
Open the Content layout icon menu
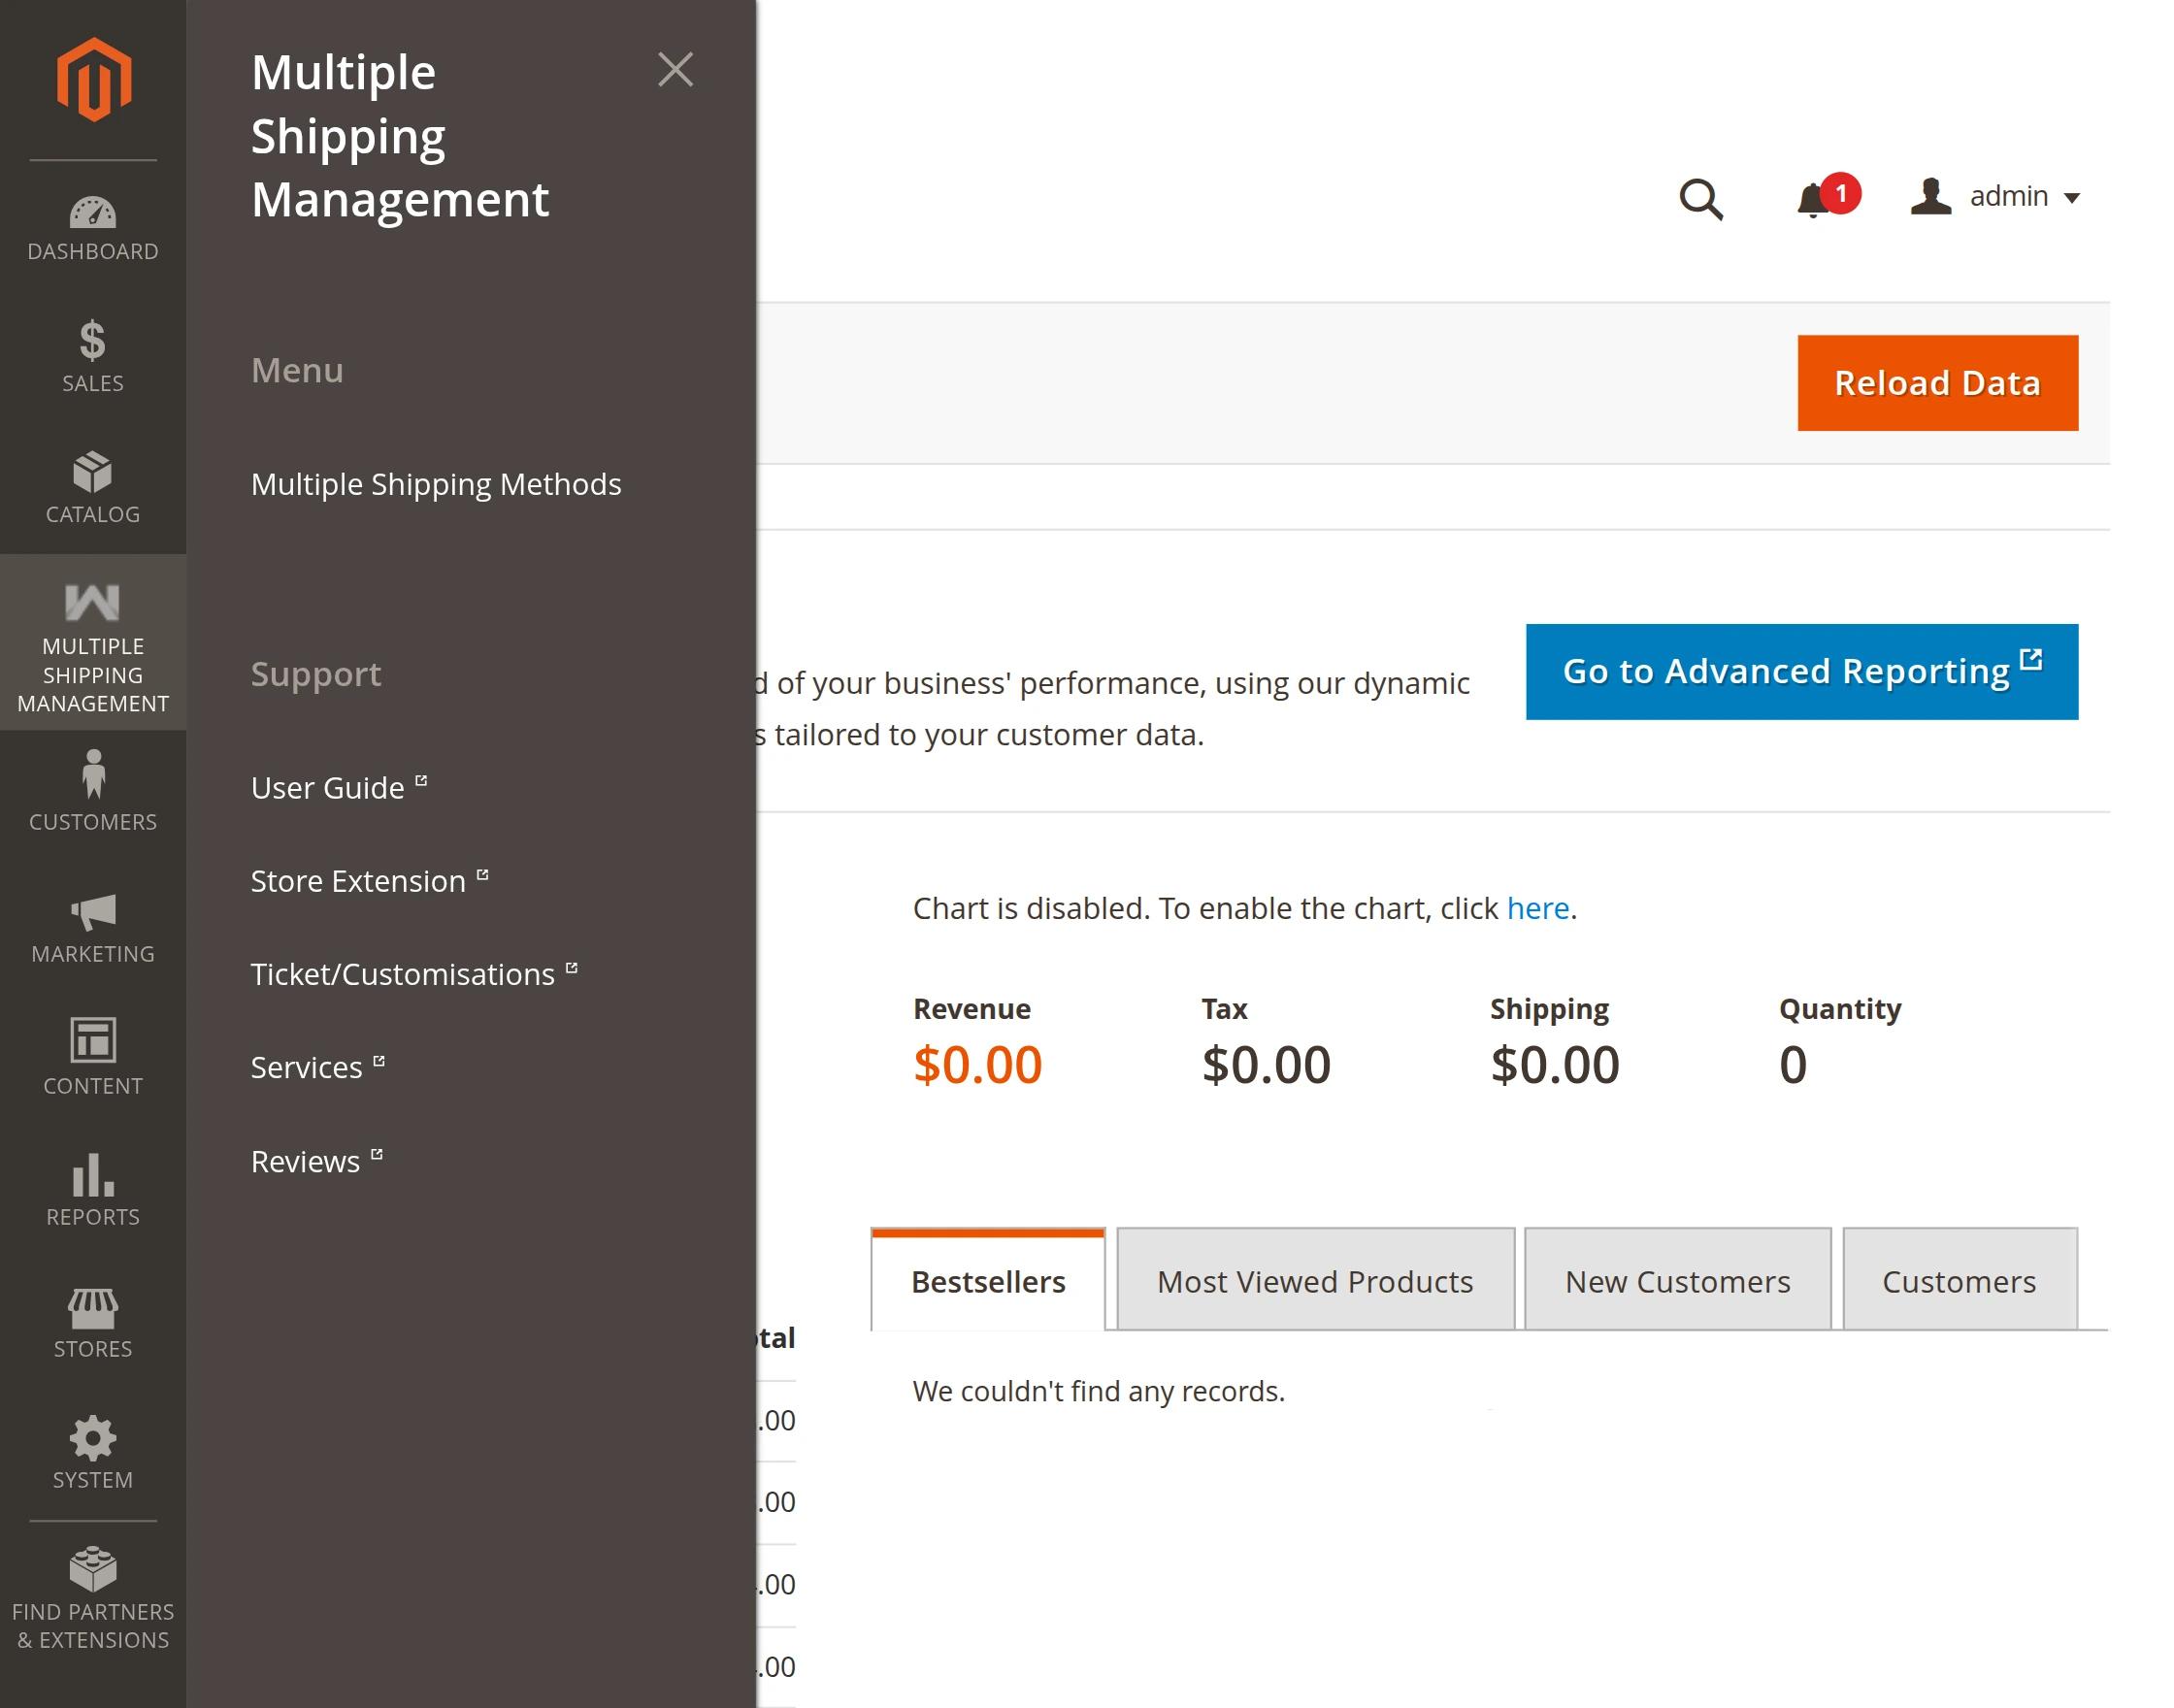click(93, 1056)
